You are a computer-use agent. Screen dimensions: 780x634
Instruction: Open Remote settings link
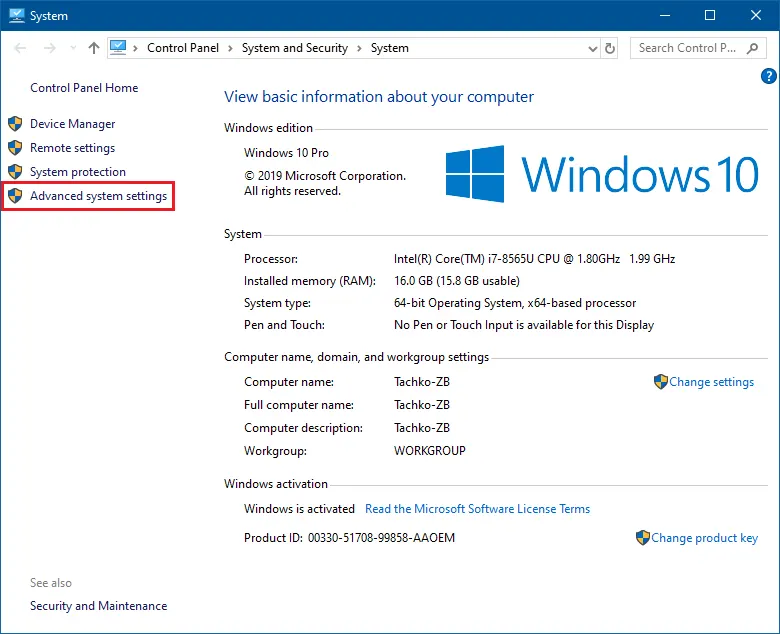pos(73,148)
